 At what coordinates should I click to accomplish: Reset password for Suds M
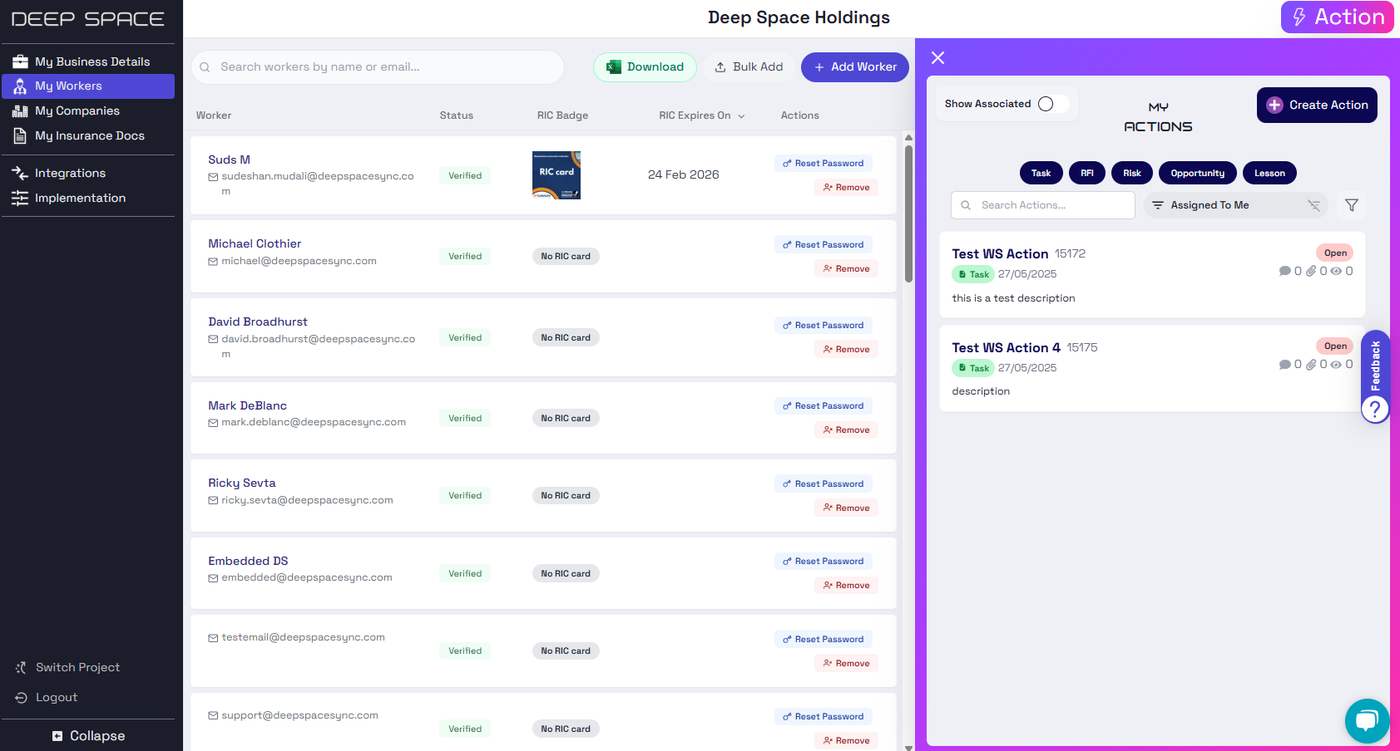pos(823,163)
